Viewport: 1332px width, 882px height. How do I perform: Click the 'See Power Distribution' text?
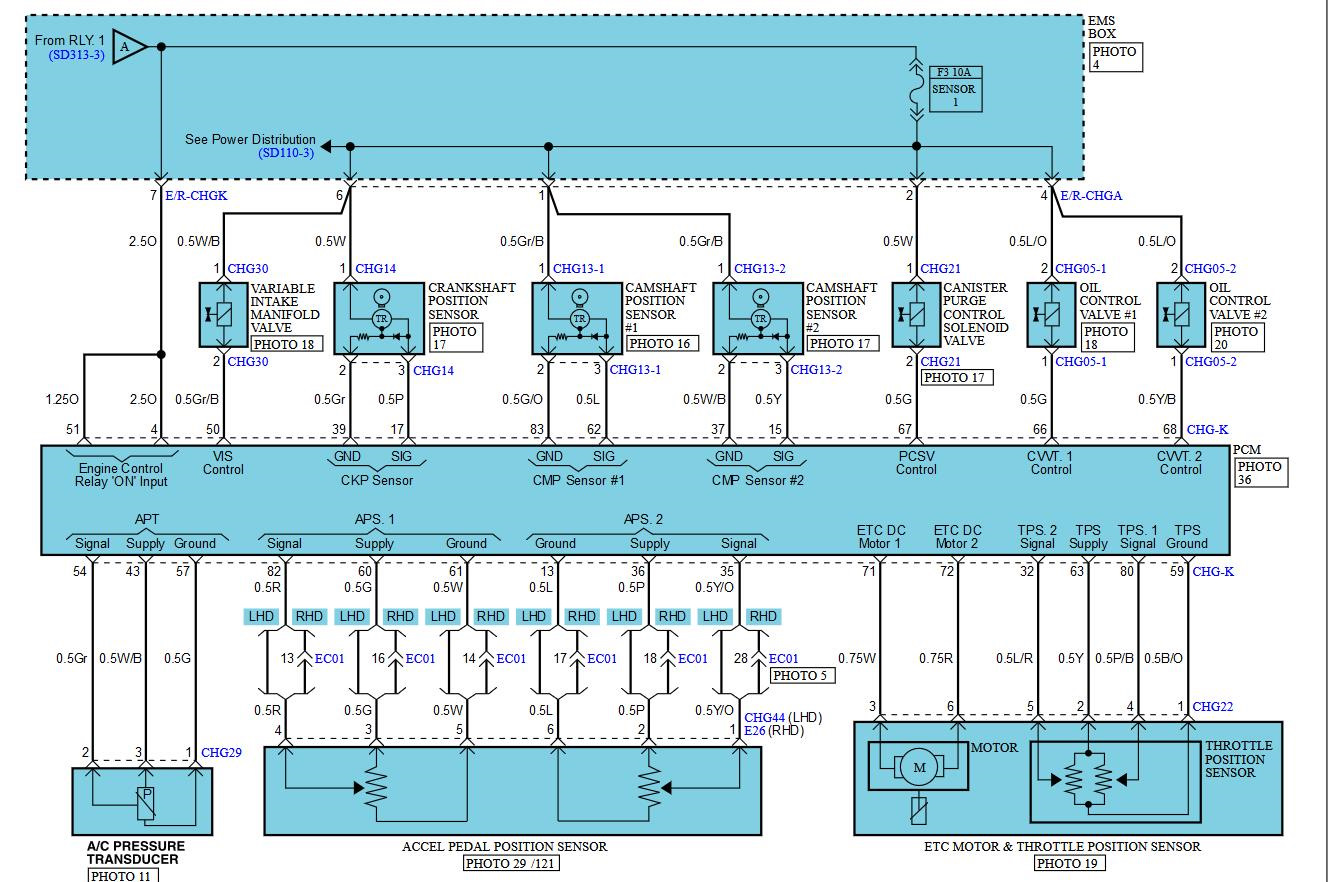click(250, 139)
